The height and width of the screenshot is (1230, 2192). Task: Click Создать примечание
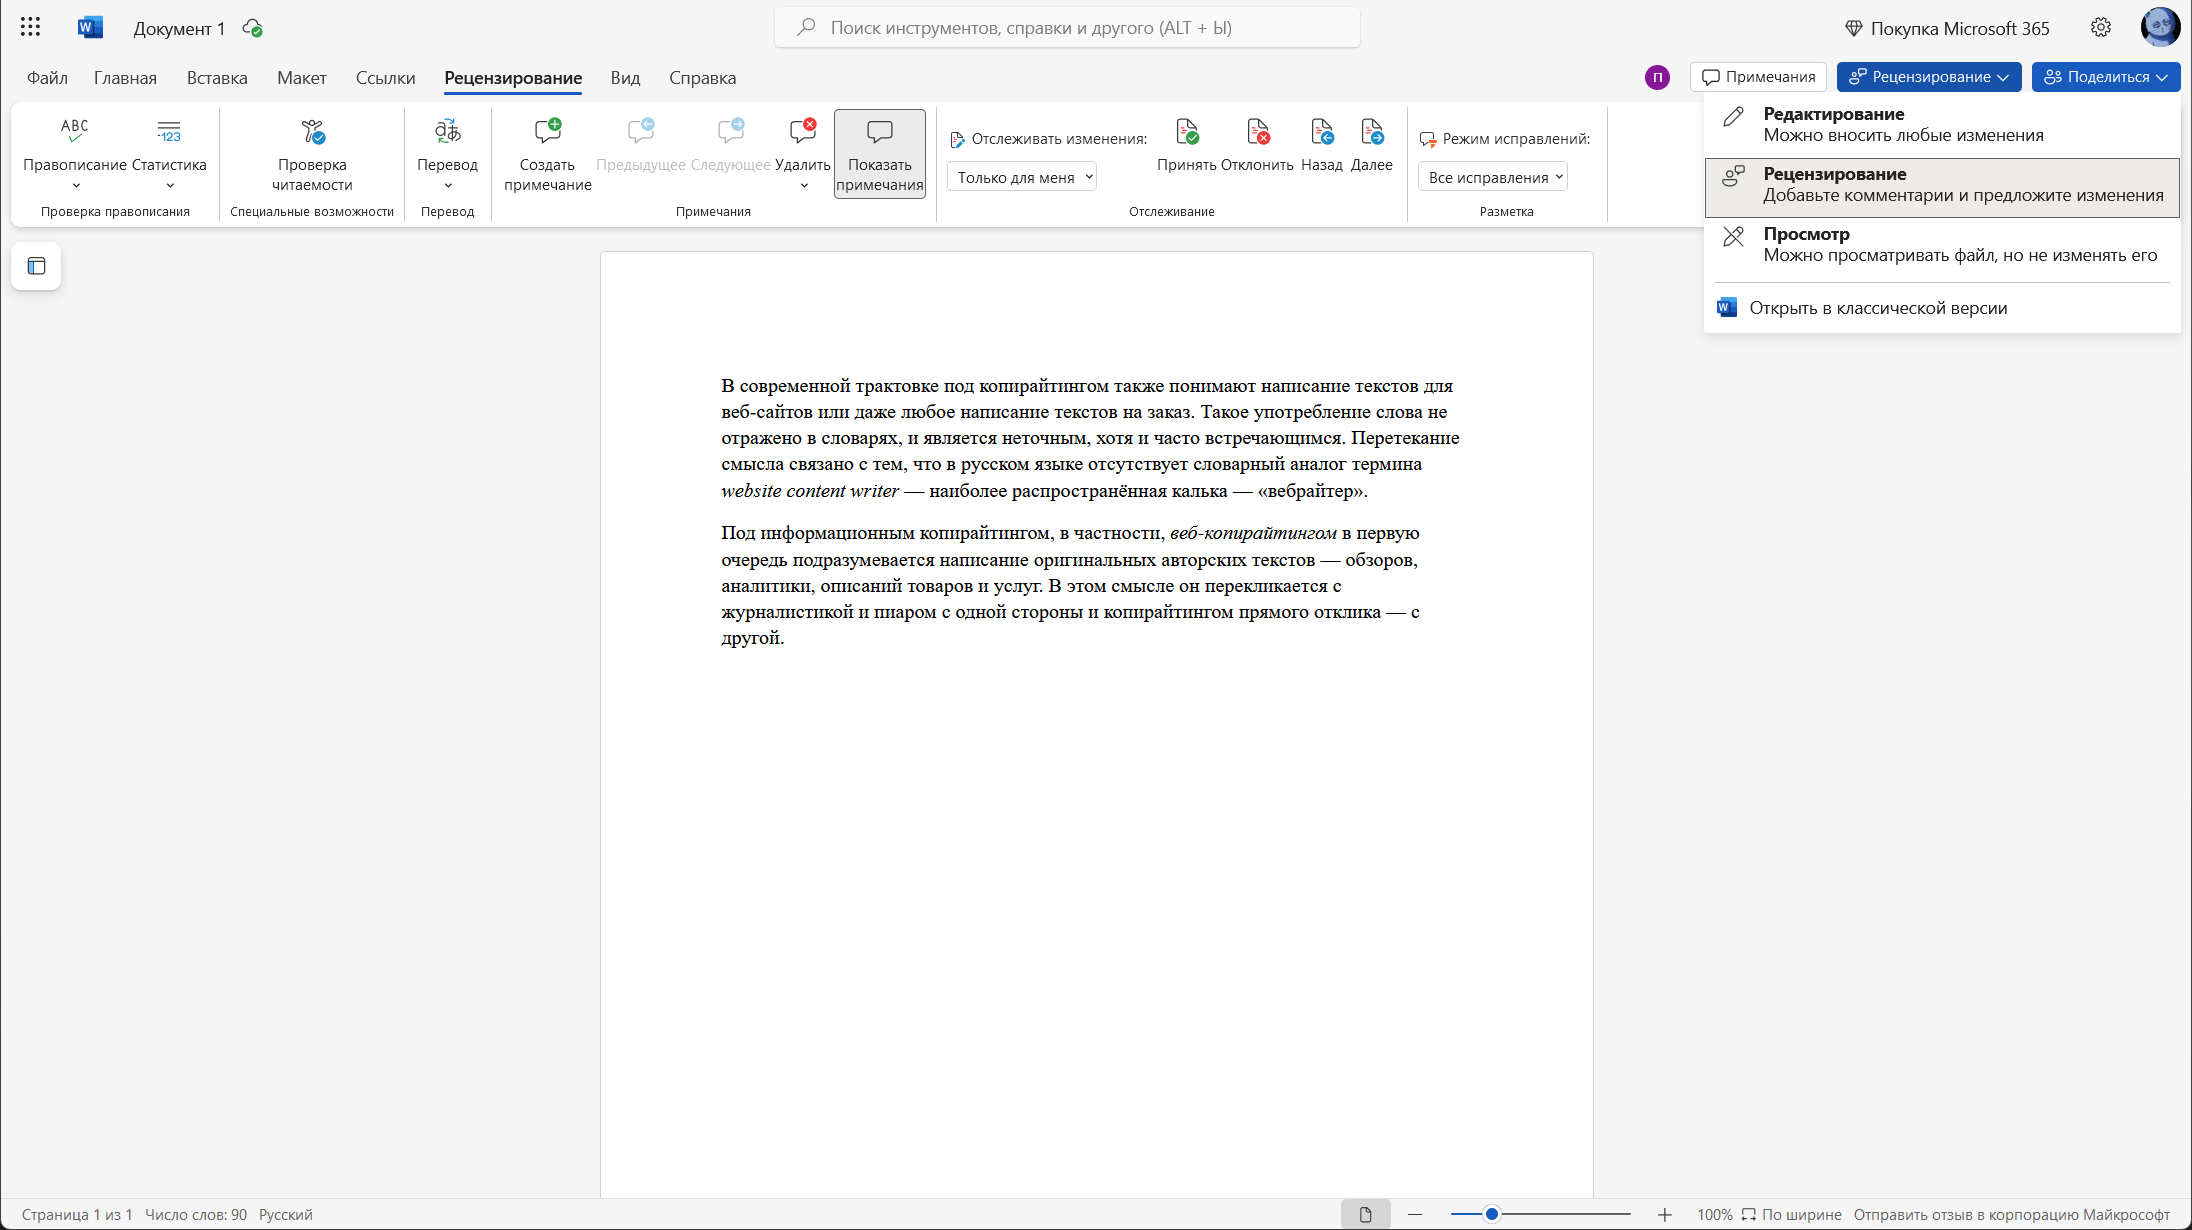click(548, 154)
